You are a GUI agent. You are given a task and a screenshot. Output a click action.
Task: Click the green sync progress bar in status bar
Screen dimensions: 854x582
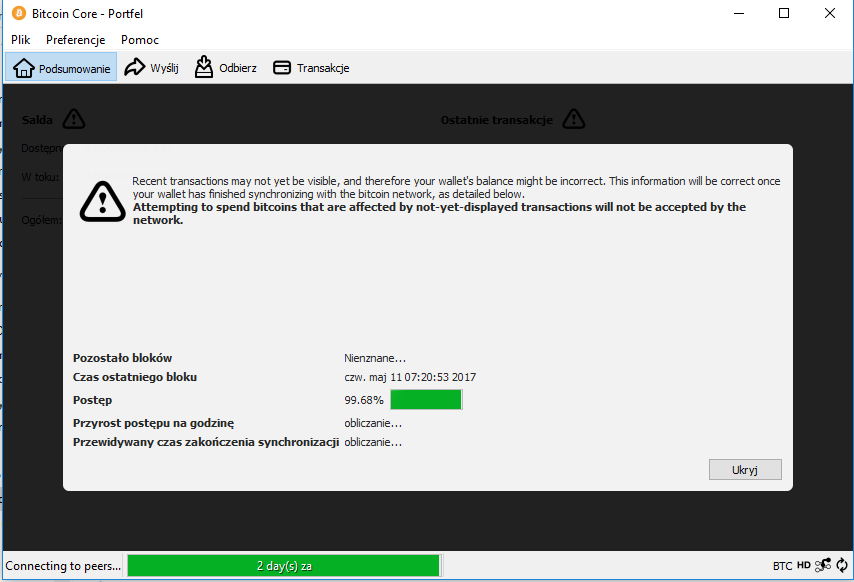(x=284, y=566)
